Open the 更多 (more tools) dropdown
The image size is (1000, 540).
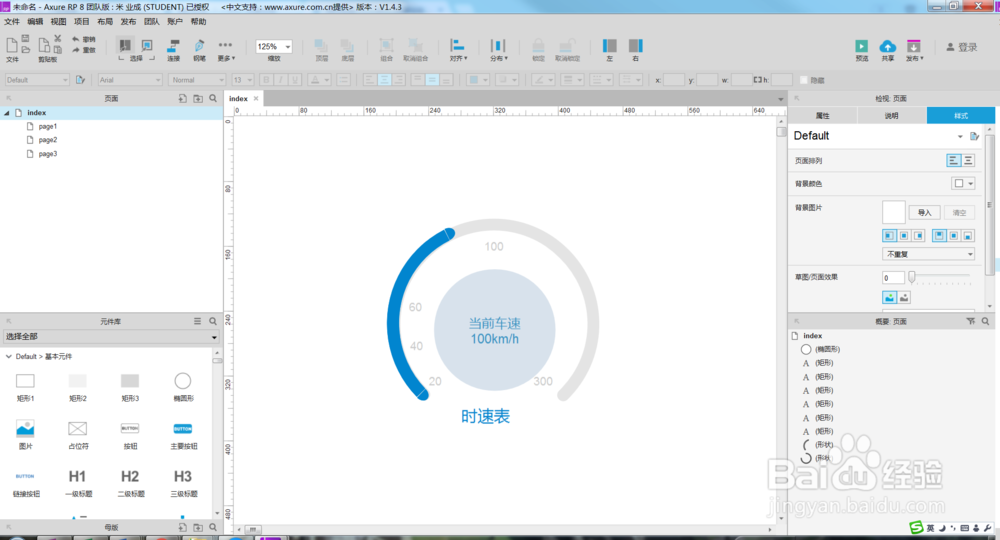point(226,50)
